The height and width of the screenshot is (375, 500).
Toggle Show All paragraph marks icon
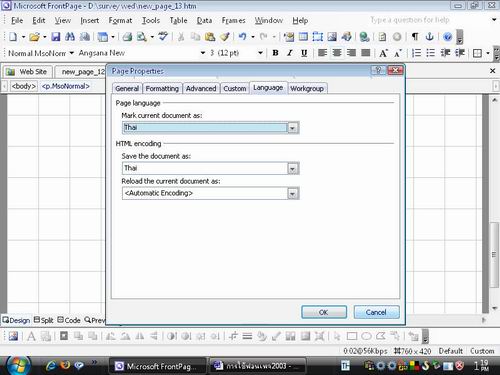pos(415,37)
